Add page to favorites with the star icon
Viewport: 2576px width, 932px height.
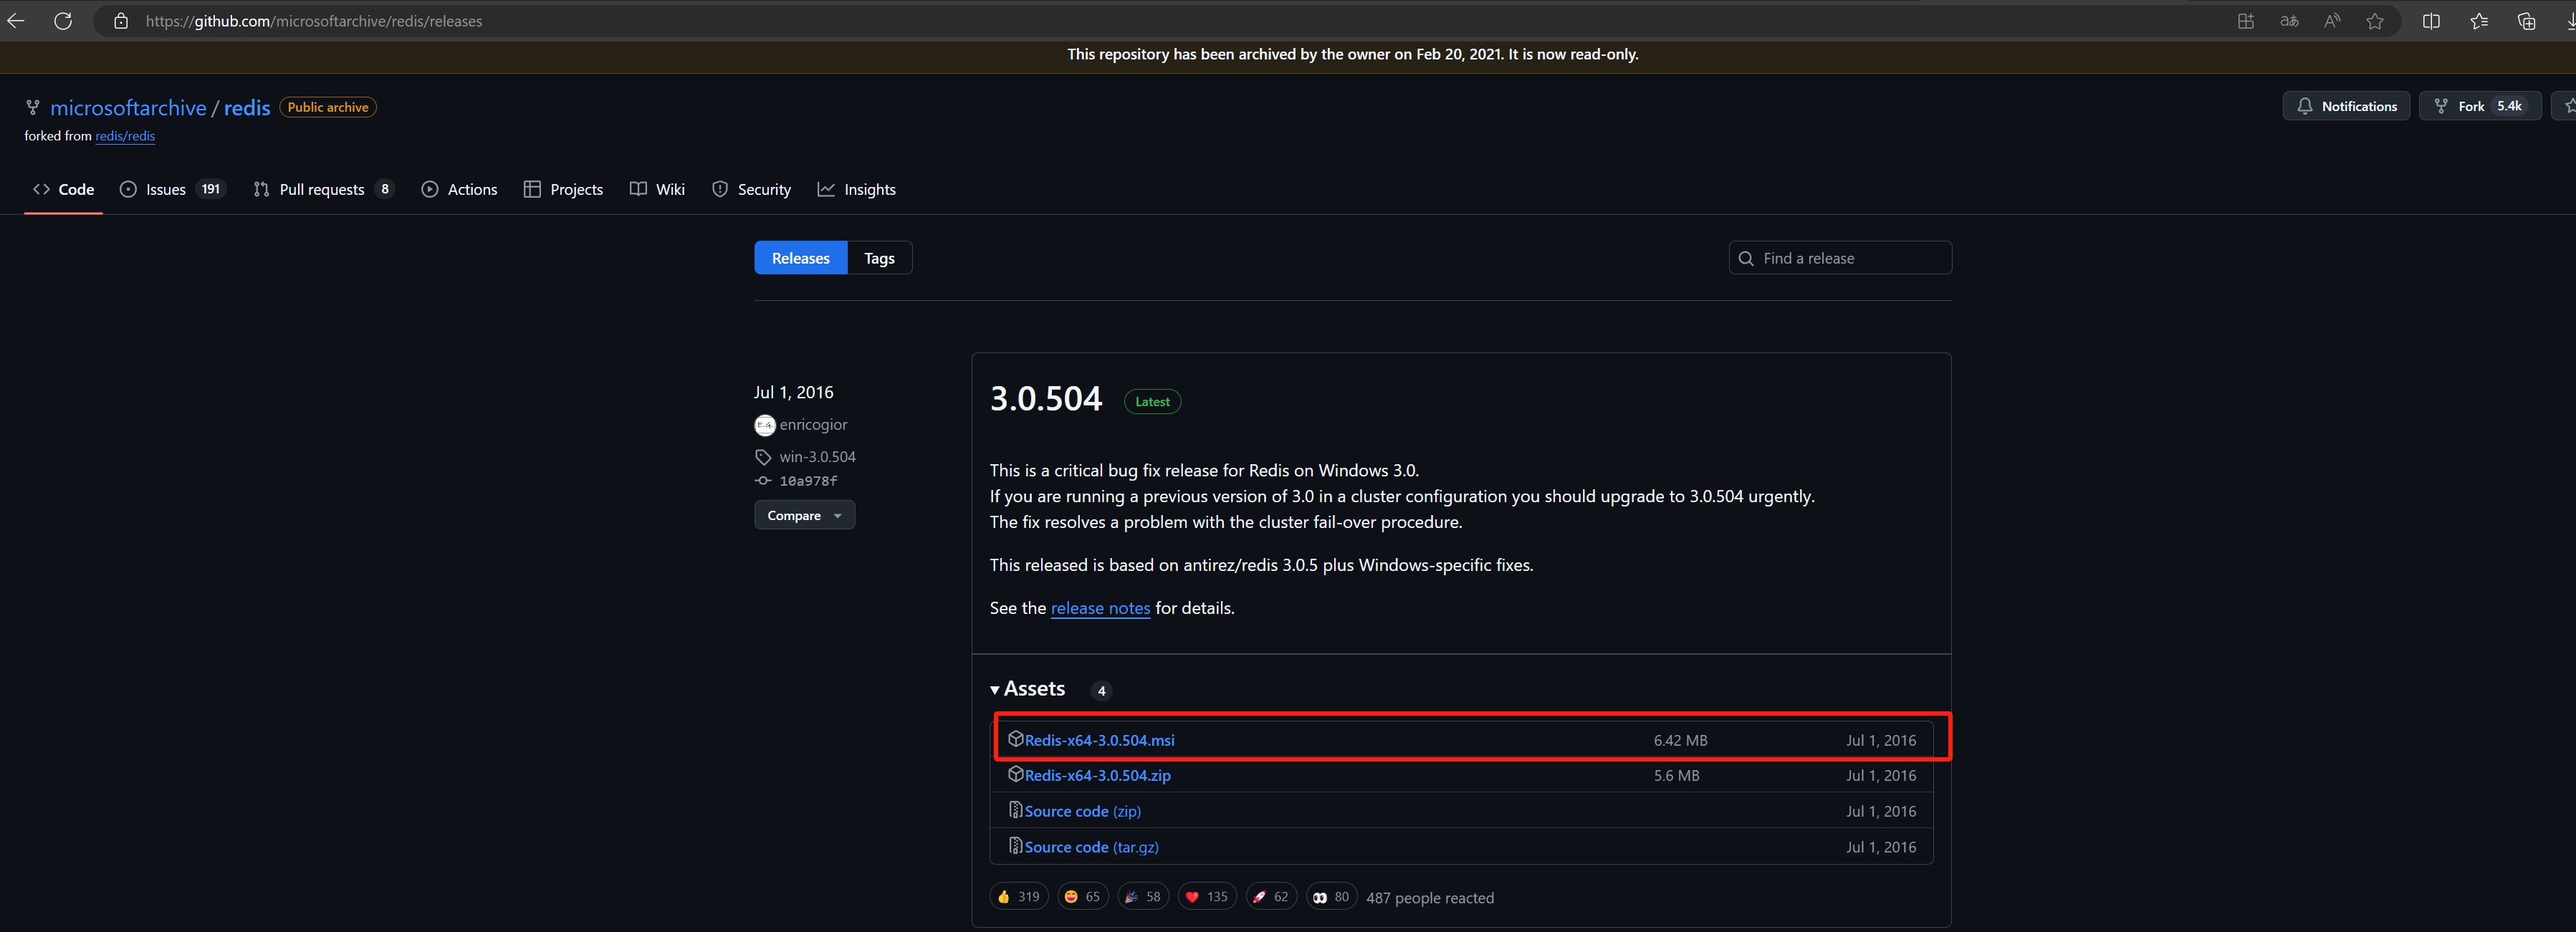[x=2375, y=21]
